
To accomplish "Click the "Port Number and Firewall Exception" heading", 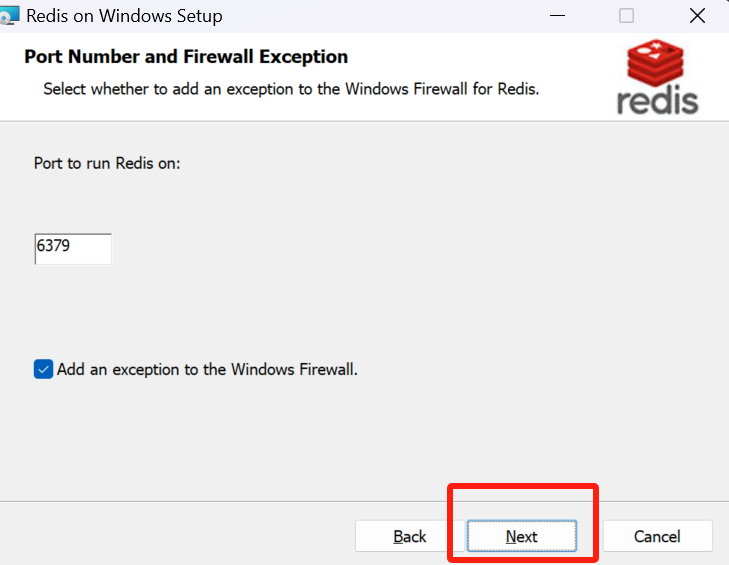I will [186, 57].
